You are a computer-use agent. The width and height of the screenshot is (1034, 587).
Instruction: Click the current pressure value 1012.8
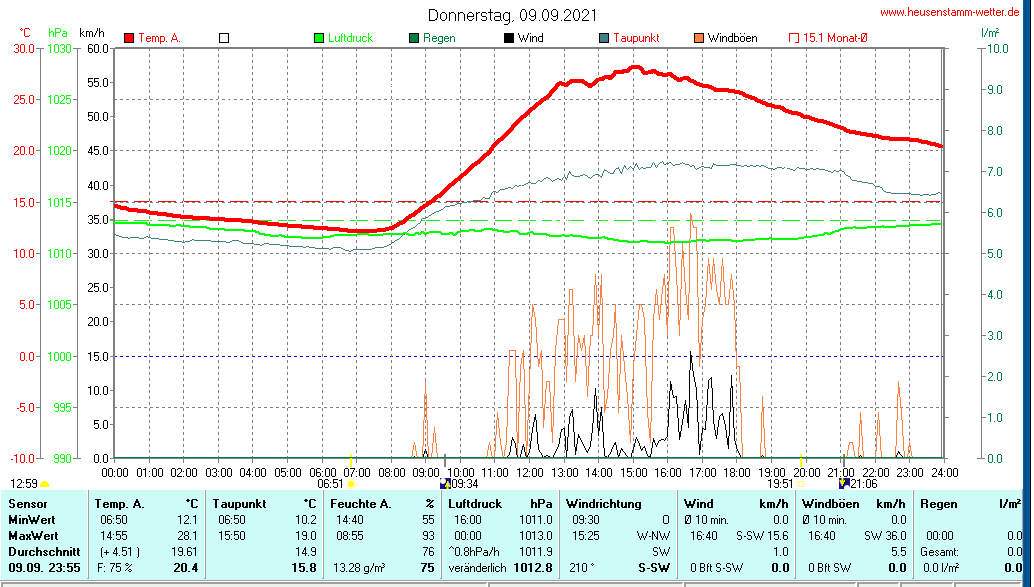(x=535, y=567)
